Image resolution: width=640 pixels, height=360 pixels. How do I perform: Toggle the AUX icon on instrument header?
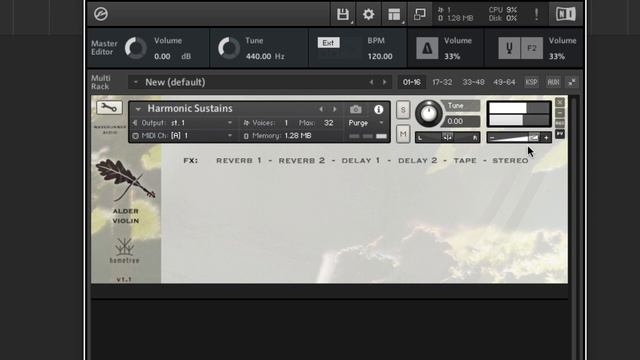pos(560,123)
